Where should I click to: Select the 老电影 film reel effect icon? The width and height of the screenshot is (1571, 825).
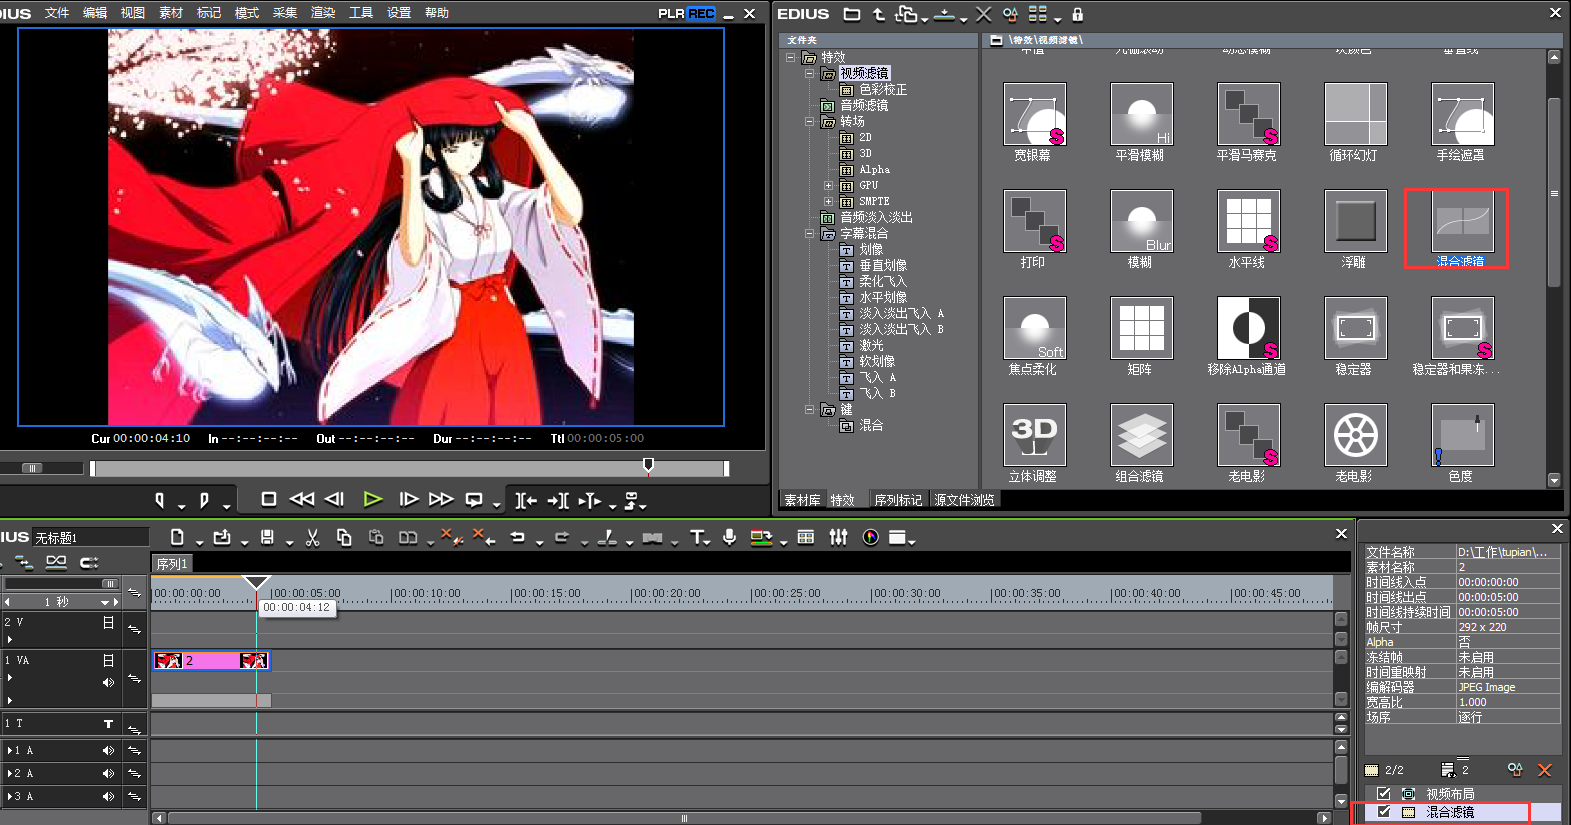click(x=1355, y=436)
